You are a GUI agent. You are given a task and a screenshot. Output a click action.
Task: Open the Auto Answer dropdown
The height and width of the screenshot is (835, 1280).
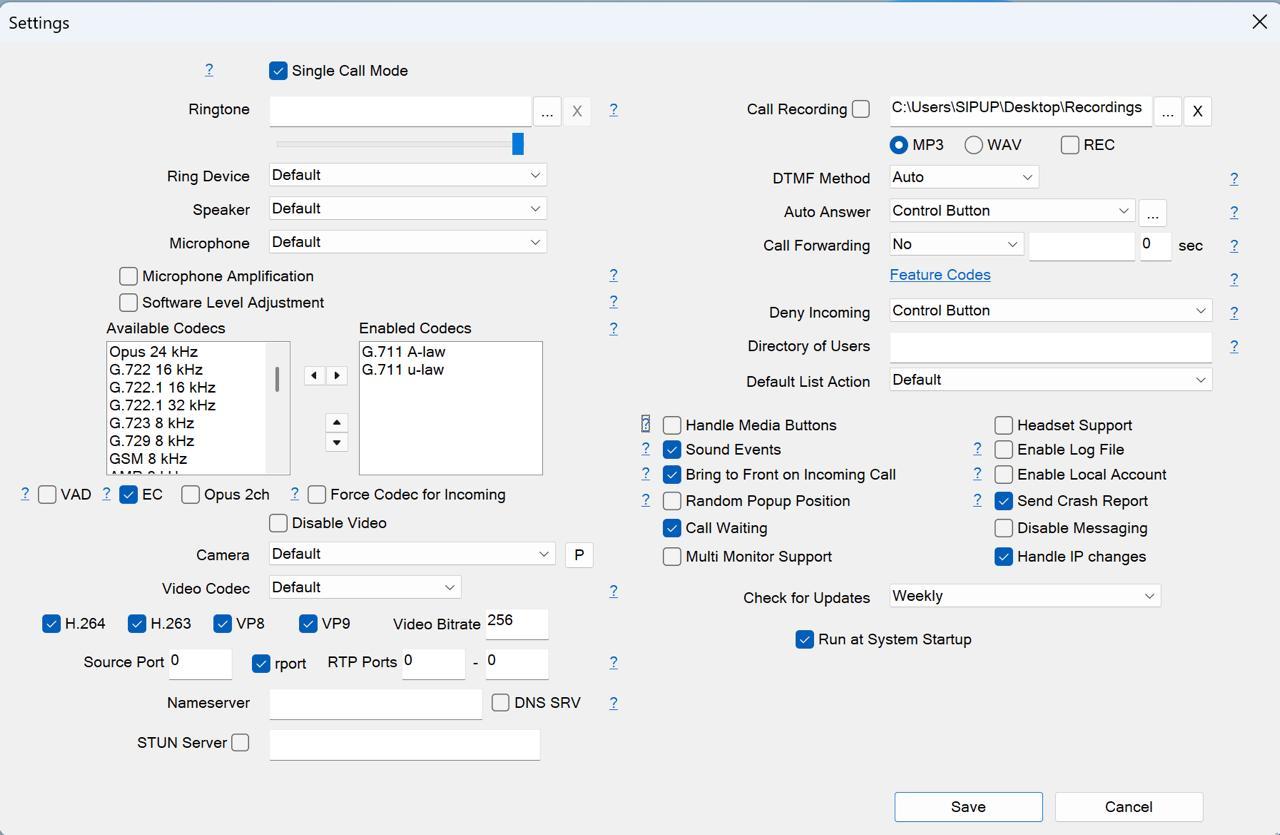pos(1011,211)
